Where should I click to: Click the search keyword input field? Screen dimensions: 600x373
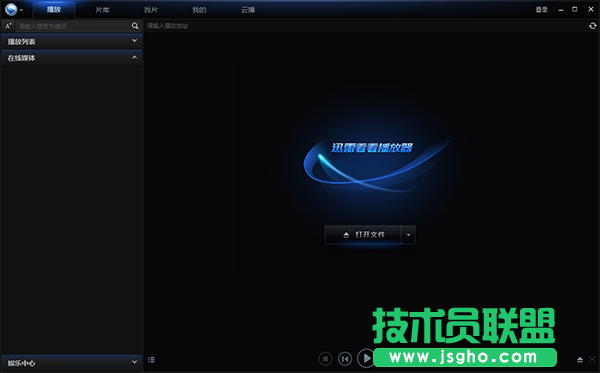point(73,26)
